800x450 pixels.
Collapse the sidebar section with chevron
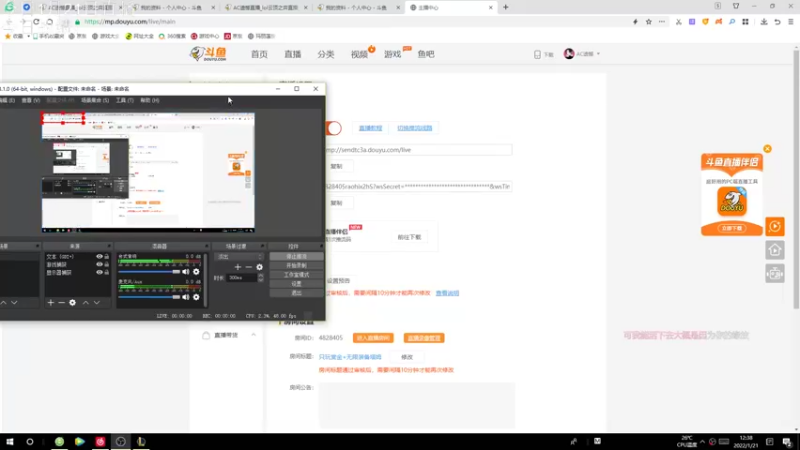click(254, 335)
